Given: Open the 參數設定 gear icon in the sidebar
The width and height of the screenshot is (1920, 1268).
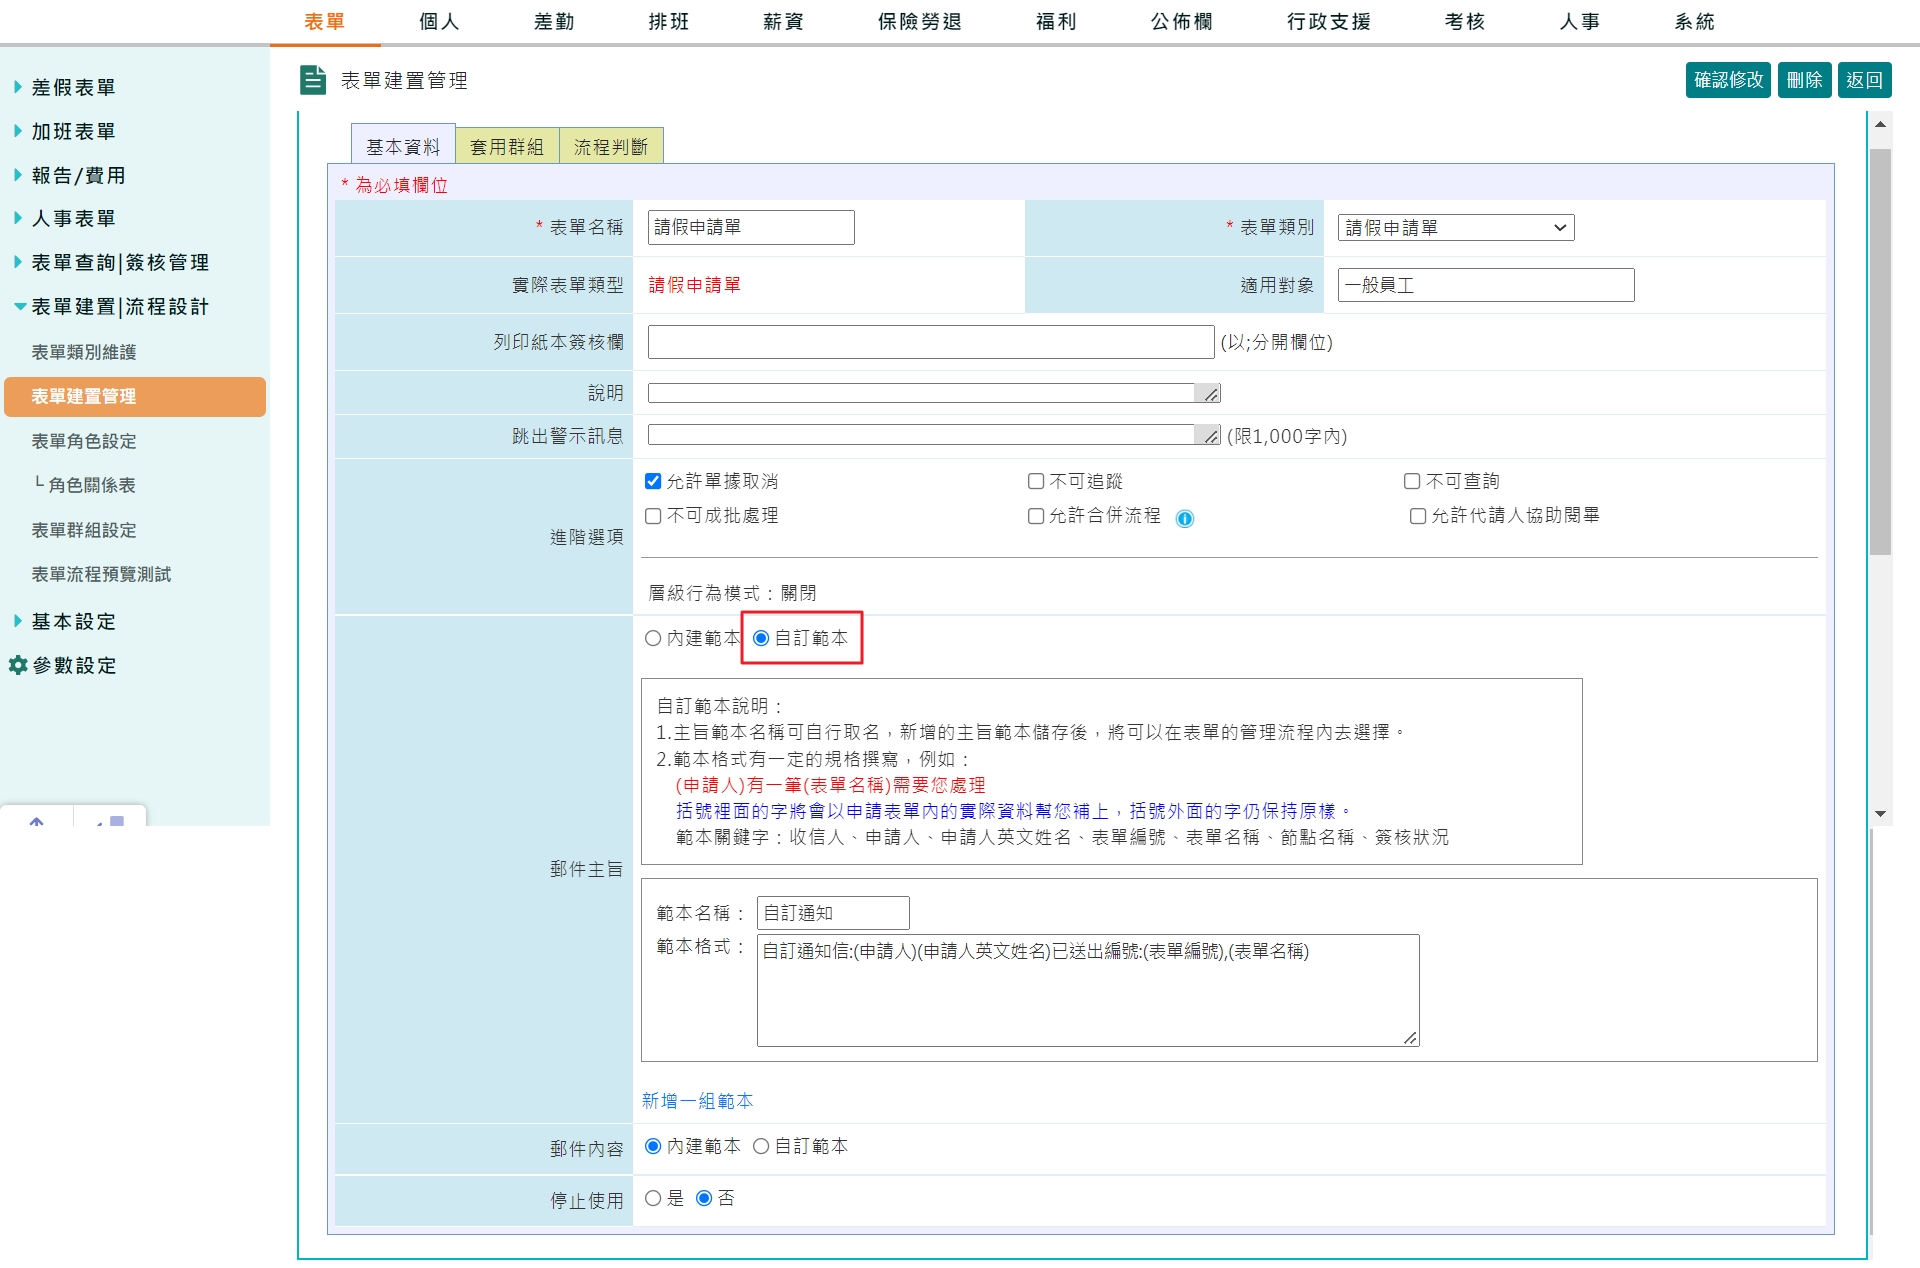Looking at the screenshot, I should pos(17,665).
